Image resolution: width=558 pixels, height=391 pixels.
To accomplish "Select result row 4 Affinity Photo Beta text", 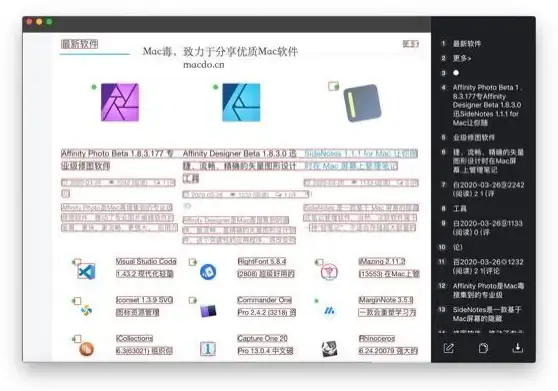I will tap(487, 105).
